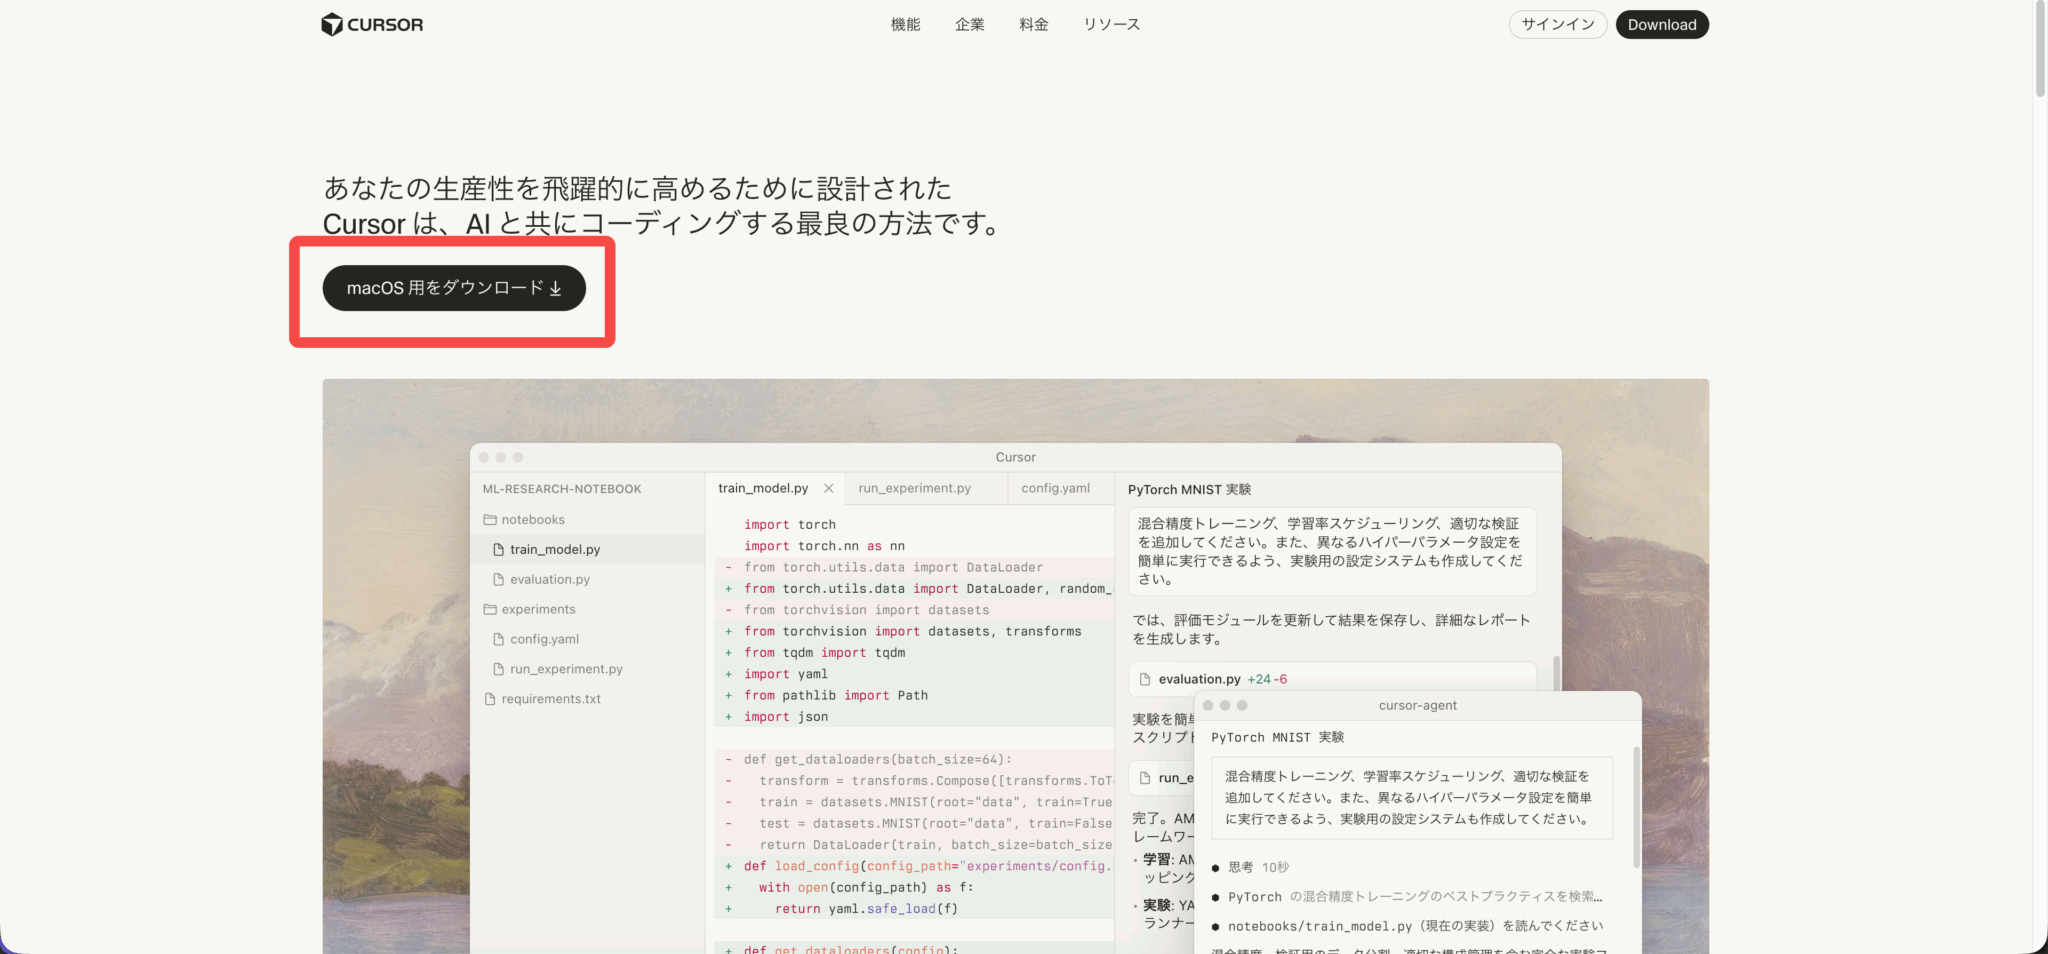The width and height of the screenshot is (2048, 954).
Task: Open the 料金 menu item
Action: pos(1034,24)
